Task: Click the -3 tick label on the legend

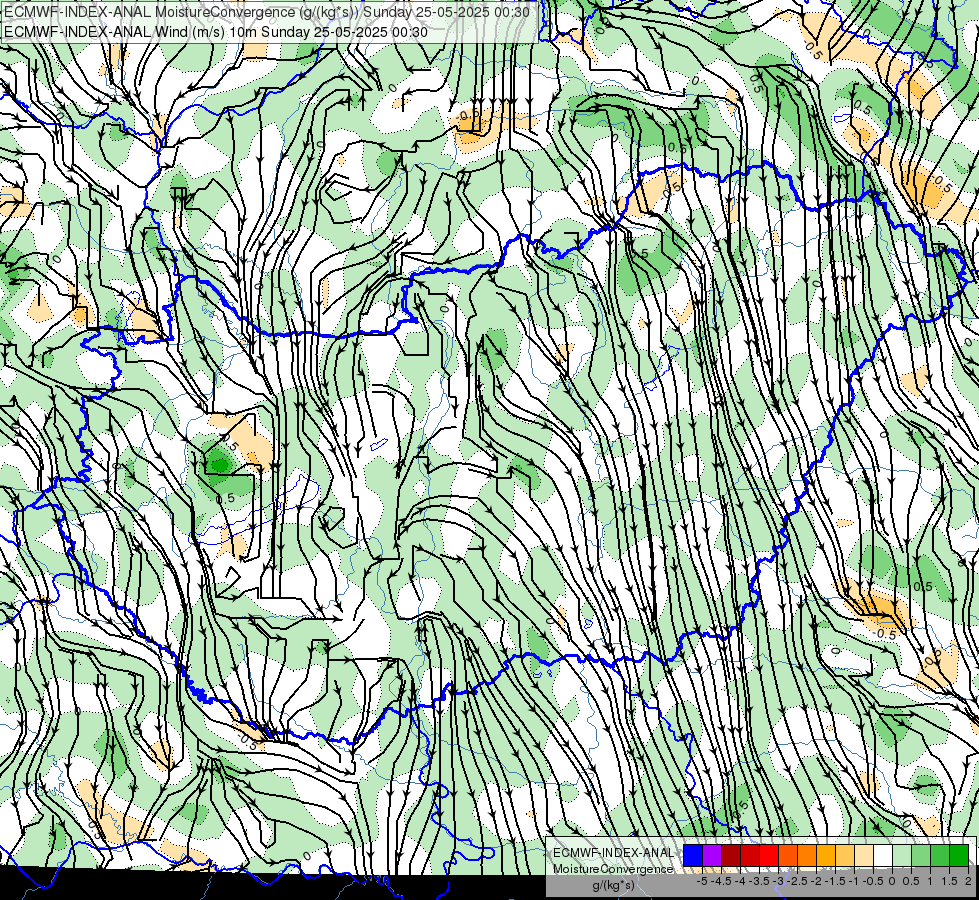Action: (778, 881)
